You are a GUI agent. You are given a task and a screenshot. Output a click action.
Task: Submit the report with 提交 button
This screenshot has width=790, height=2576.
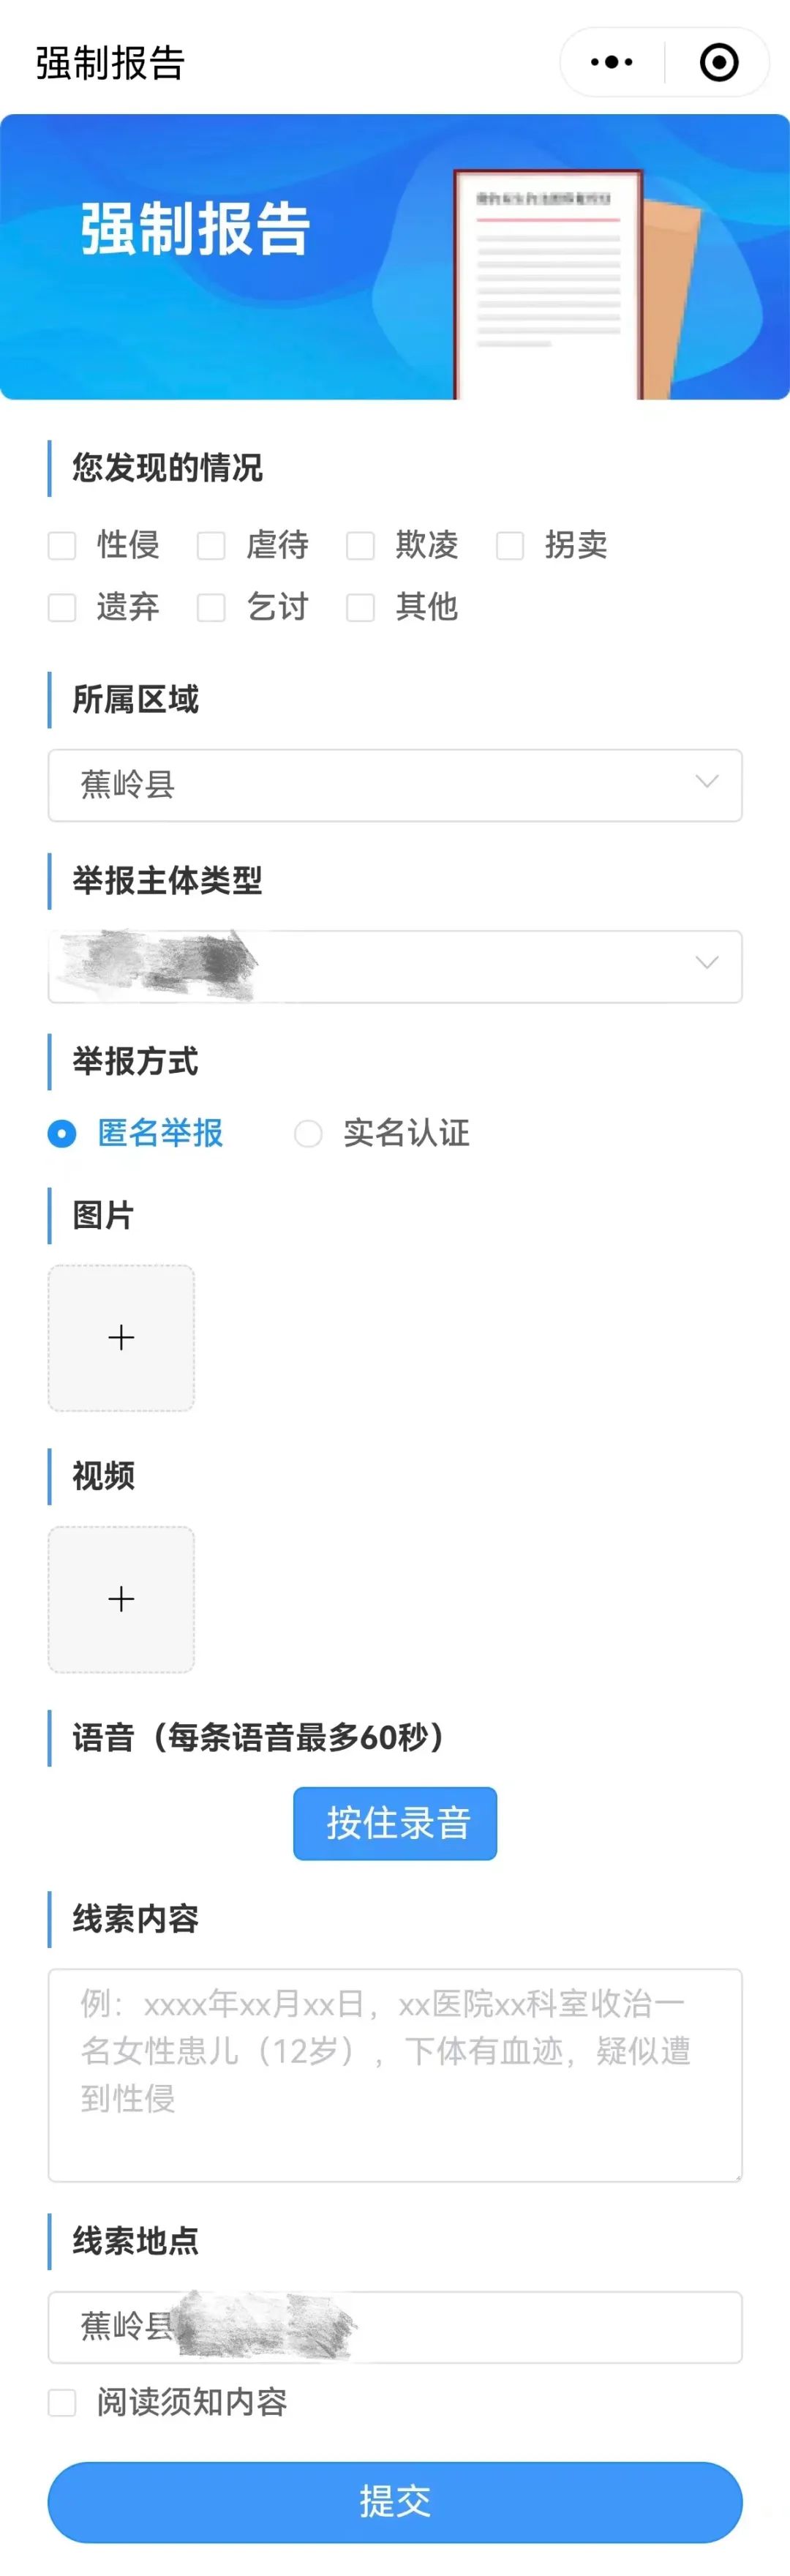pyautogui.click(x=395, y=2502)
